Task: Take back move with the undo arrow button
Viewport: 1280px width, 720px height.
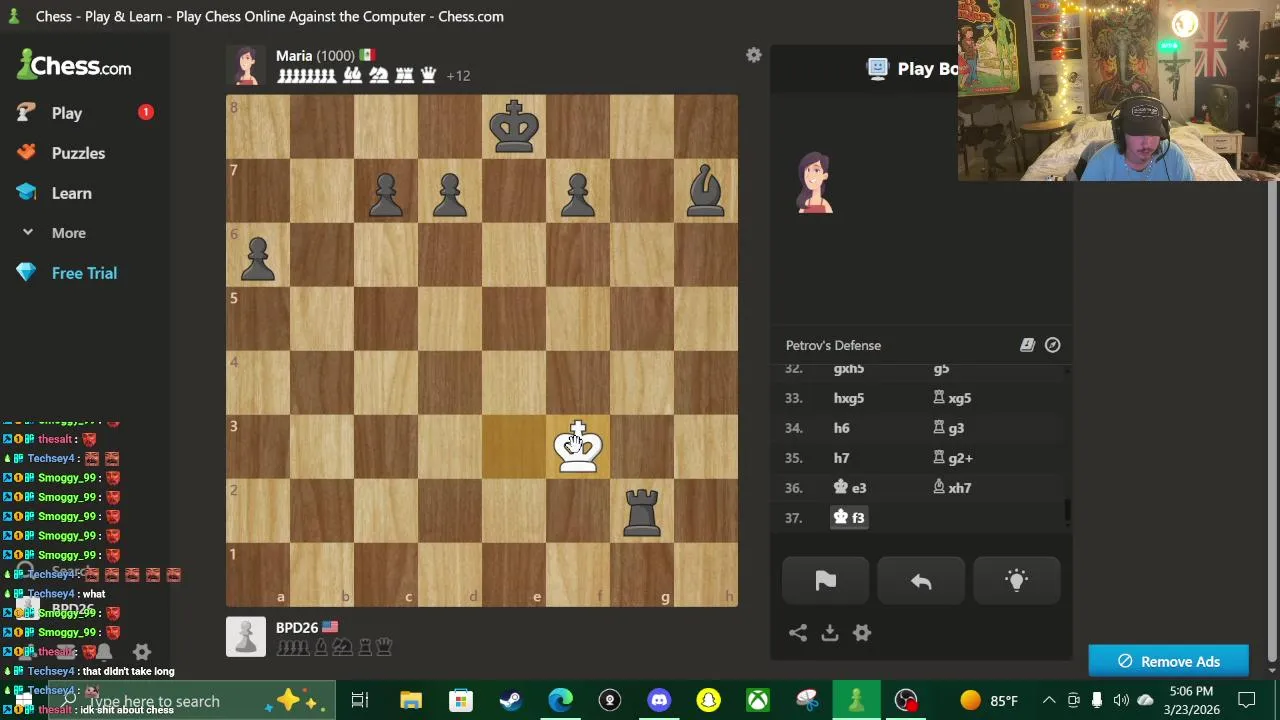Action: coord(921,581)
